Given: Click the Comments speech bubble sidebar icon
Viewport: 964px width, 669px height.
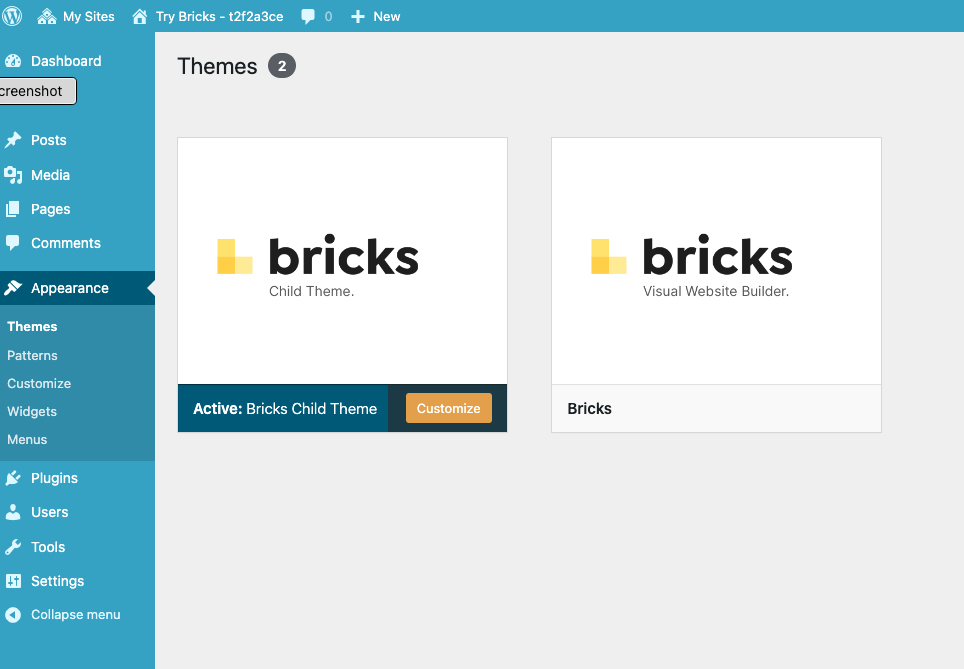Looking at the screenshot, I should coord(13,243).
